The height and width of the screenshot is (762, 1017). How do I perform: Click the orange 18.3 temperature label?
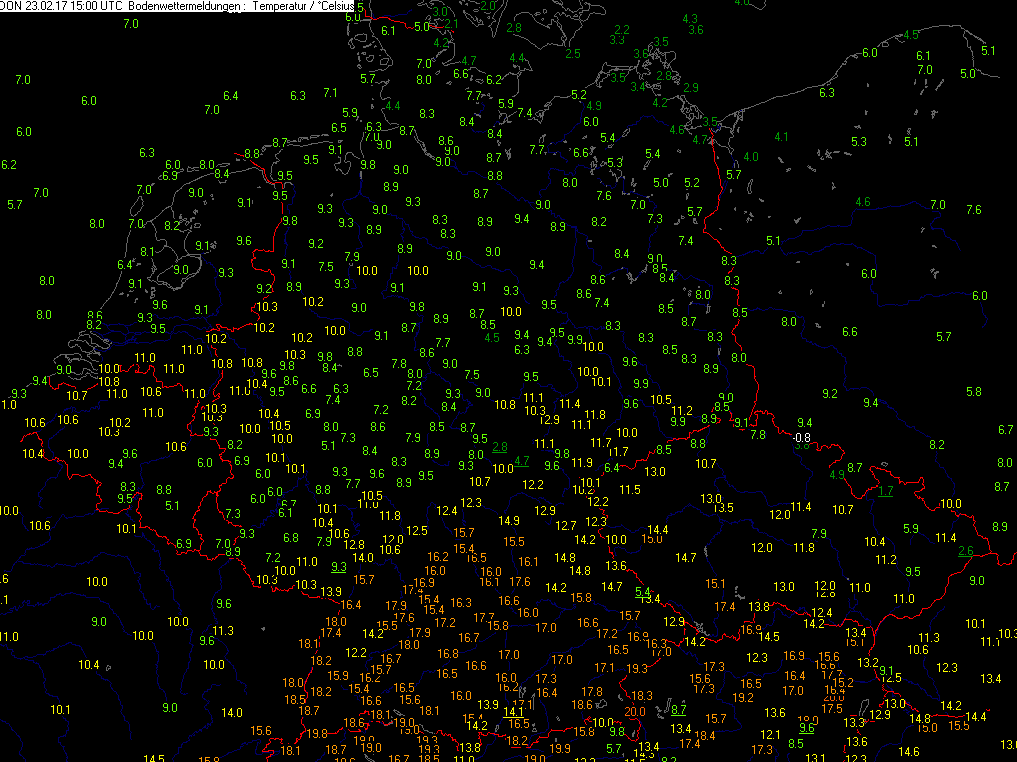641,695
